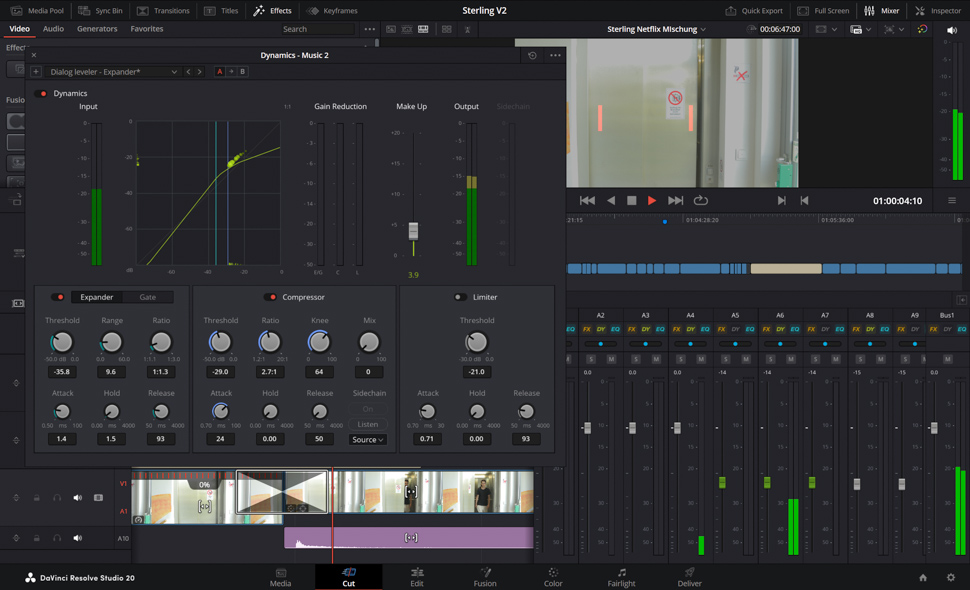Viewport: 970px width, 590px height.
Task: Click the Make Up gain fader
Action: [x=414, y=231]
